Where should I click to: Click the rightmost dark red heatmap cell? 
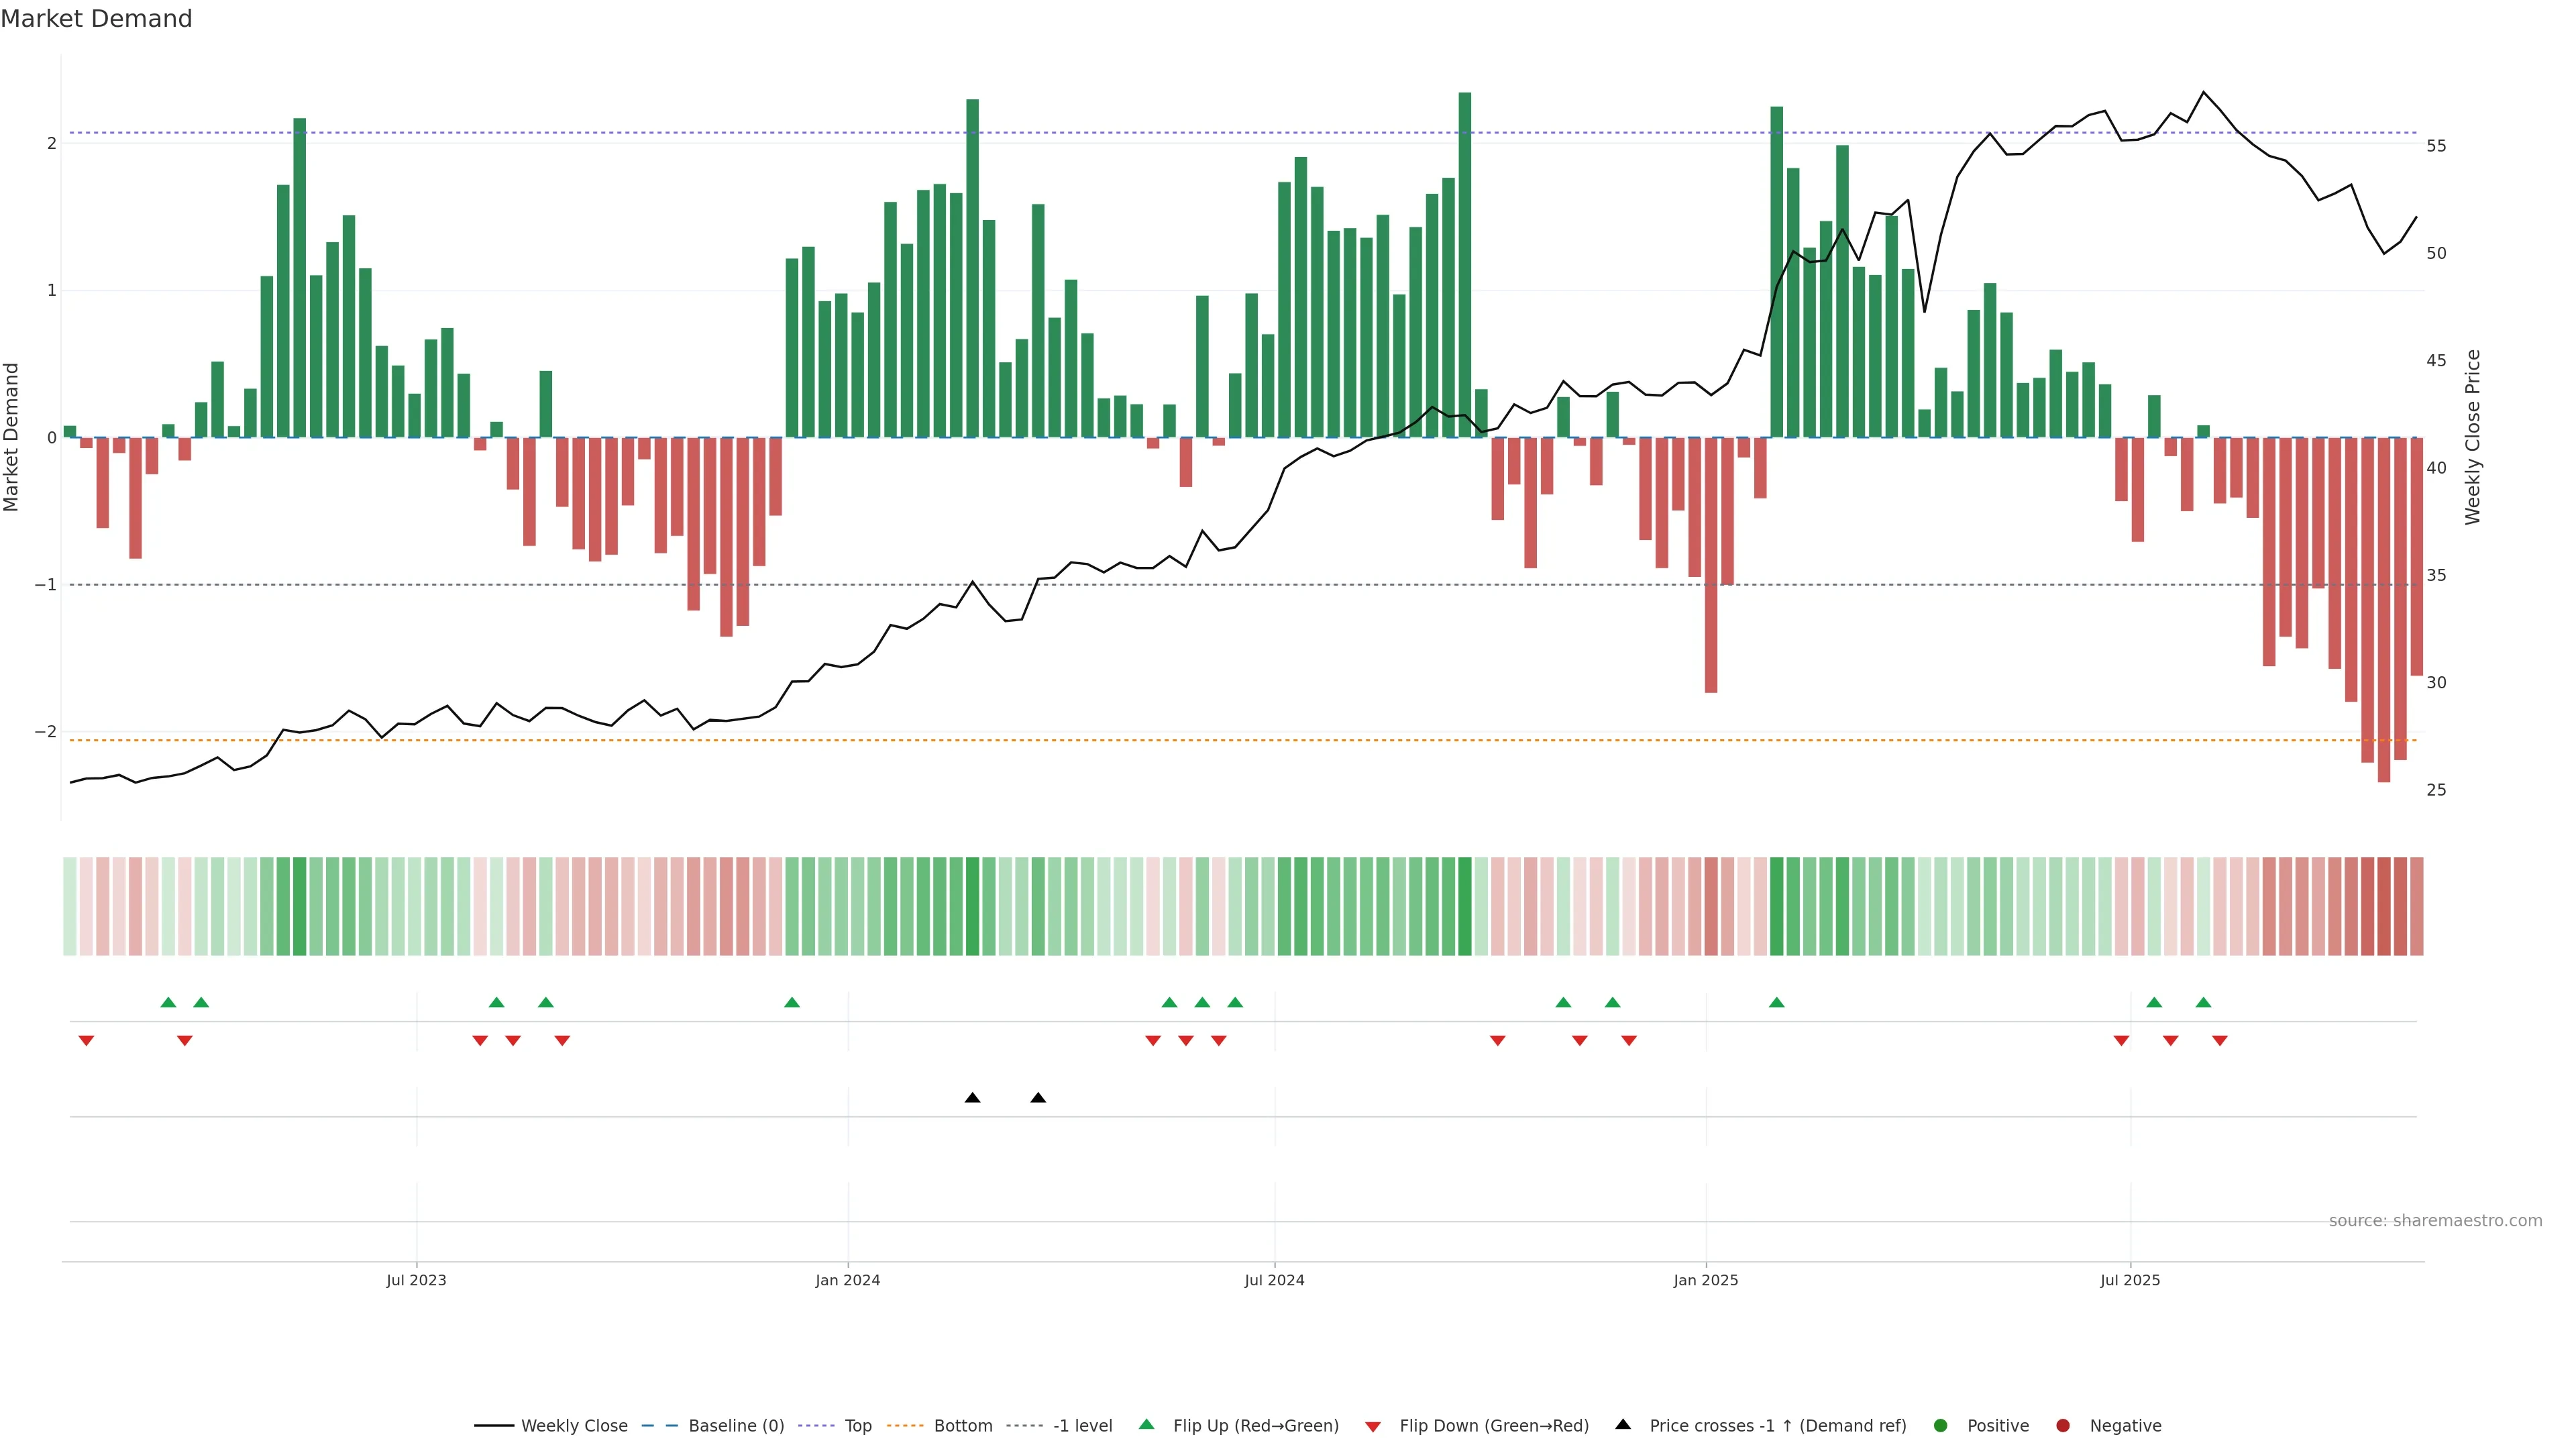pyautogui.click(x=2416, y=906)
